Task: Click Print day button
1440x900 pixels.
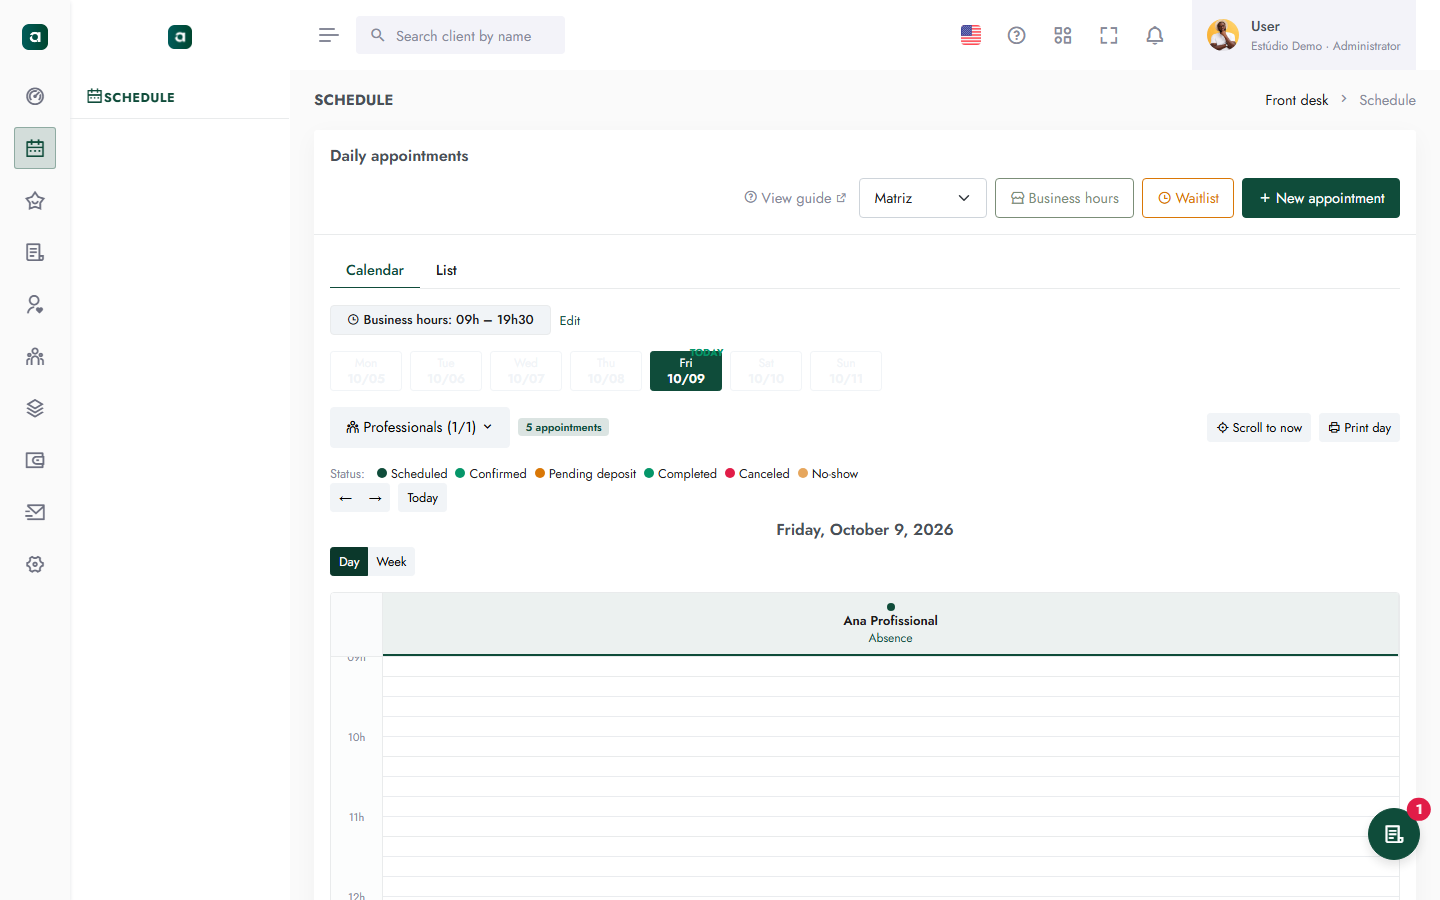Action: tap(1359, 428)
